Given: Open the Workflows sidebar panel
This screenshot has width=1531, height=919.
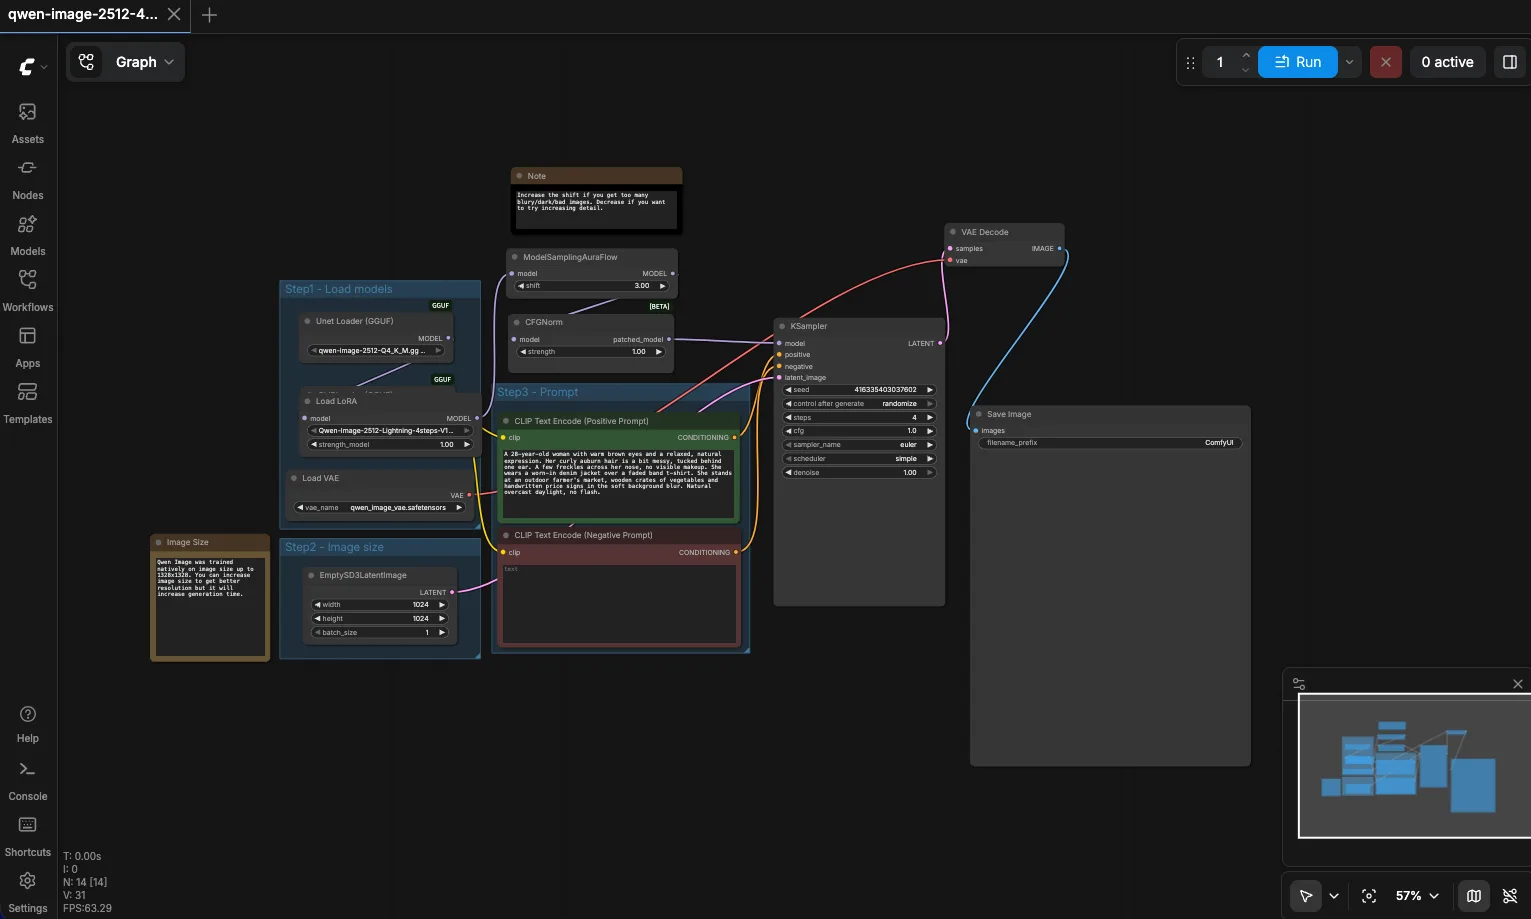Looking at the screenshot, I should (x=28, y=290).
